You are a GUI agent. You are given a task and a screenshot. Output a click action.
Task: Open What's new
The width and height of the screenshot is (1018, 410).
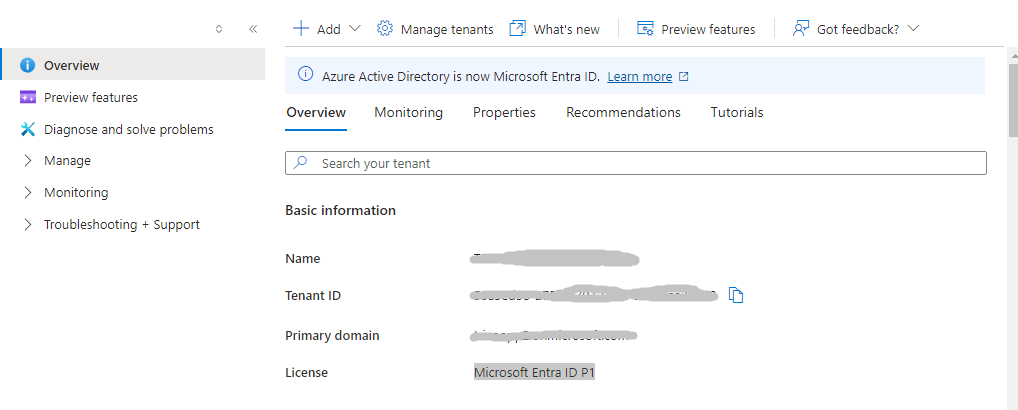point(566,29)
